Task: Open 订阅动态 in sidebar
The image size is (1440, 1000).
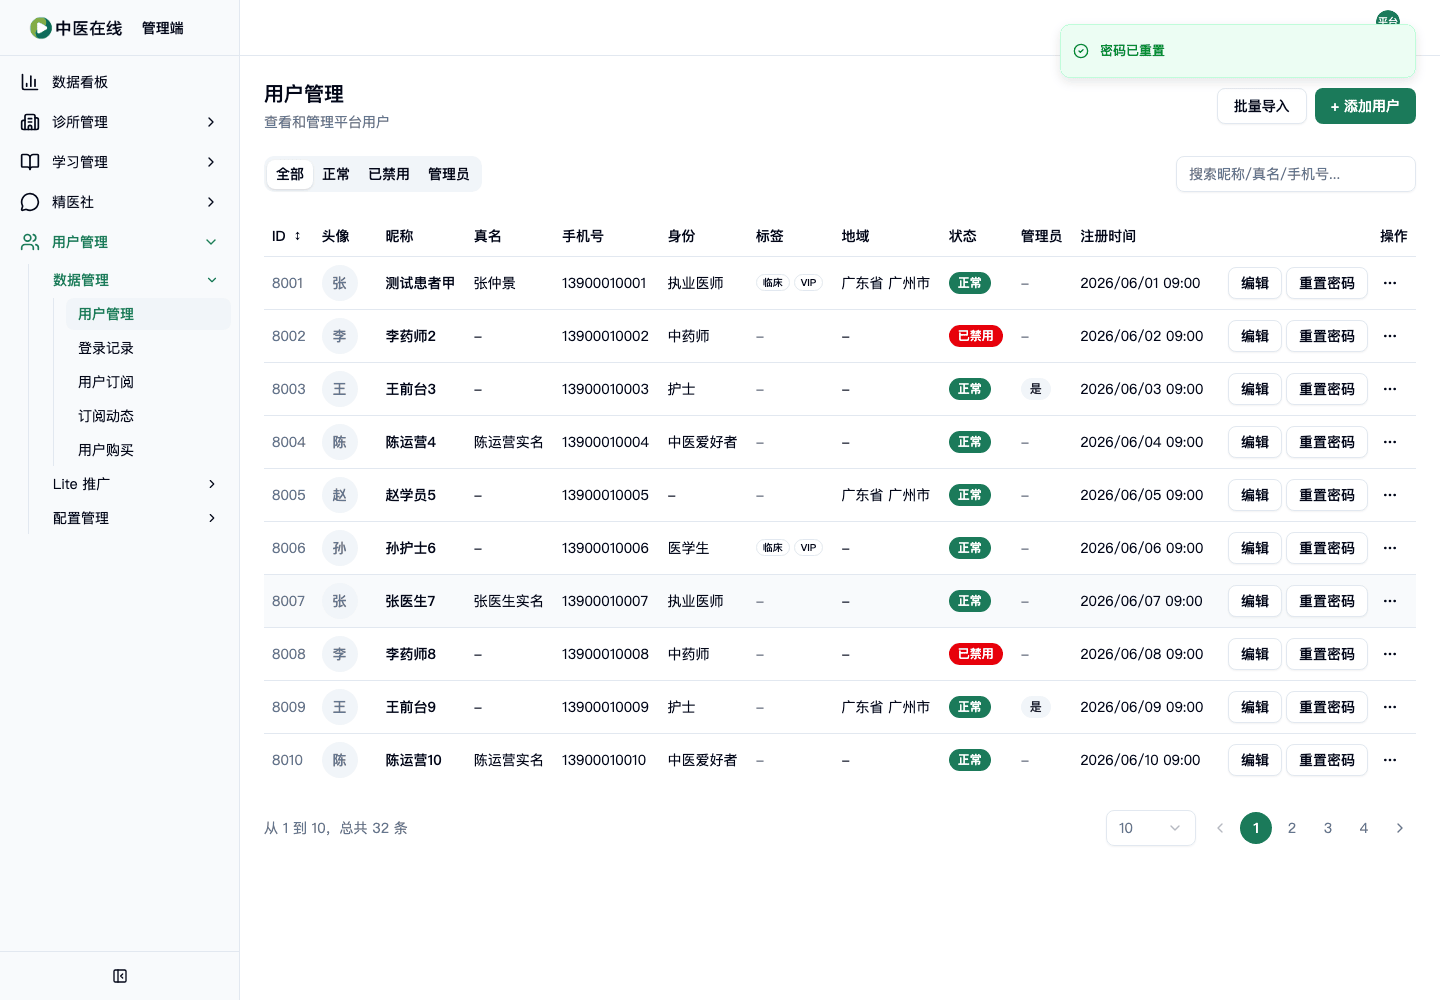Action: (x=148, y=416)
